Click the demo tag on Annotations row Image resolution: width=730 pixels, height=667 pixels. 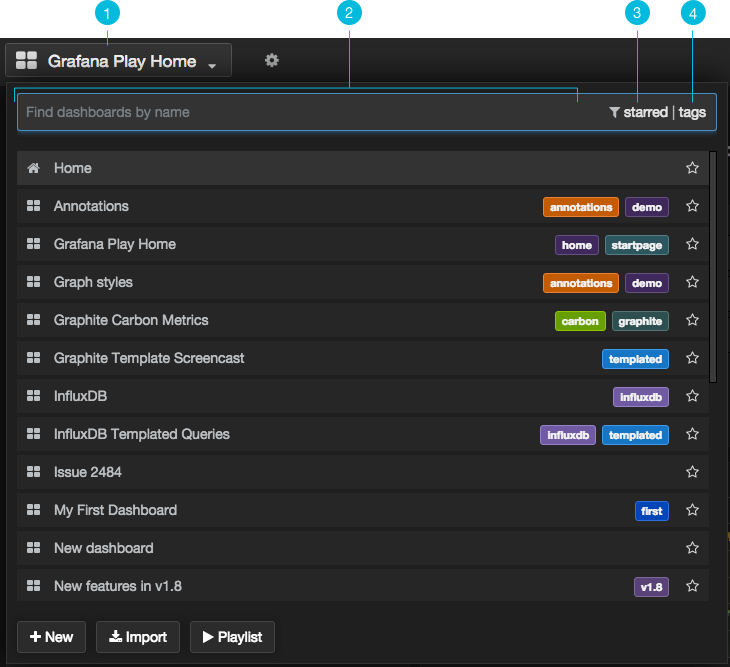647,207
